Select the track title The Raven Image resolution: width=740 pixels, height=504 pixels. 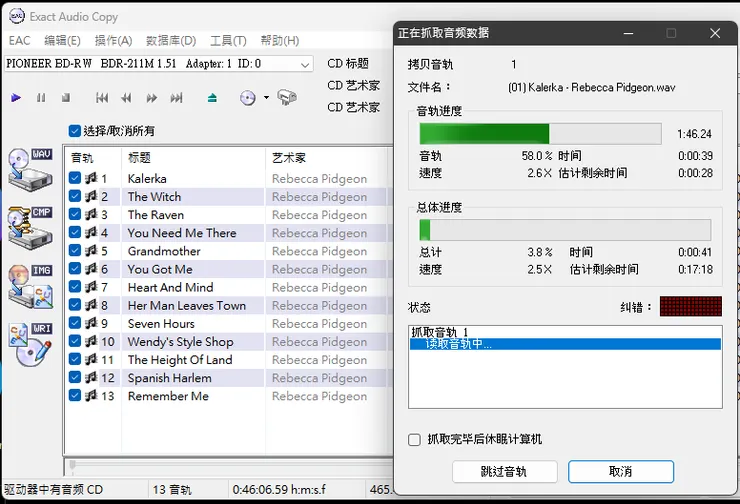(156, 215)
